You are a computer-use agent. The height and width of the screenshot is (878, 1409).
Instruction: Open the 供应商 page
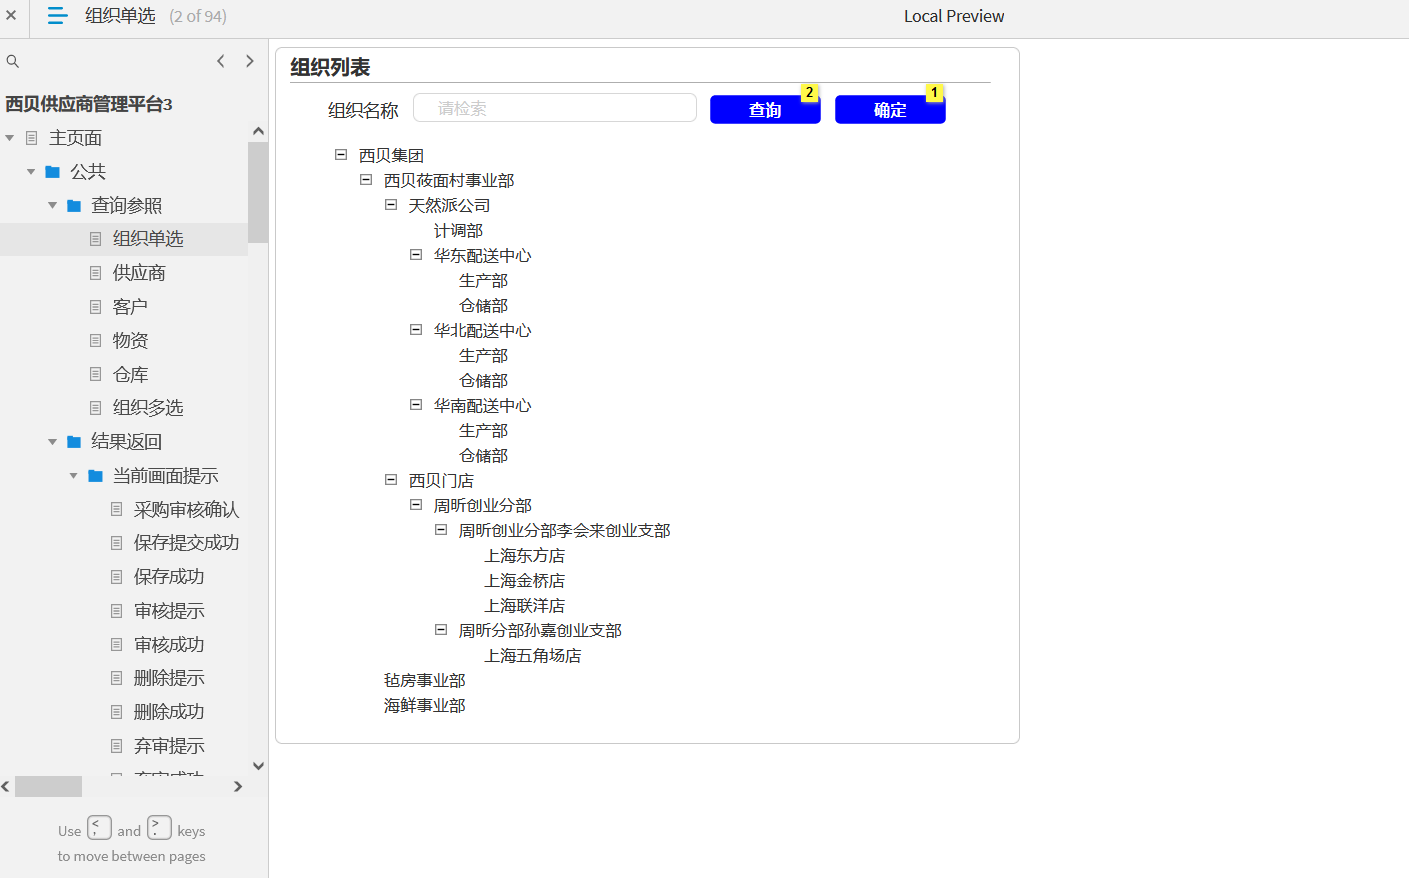(x=139, y=273)
